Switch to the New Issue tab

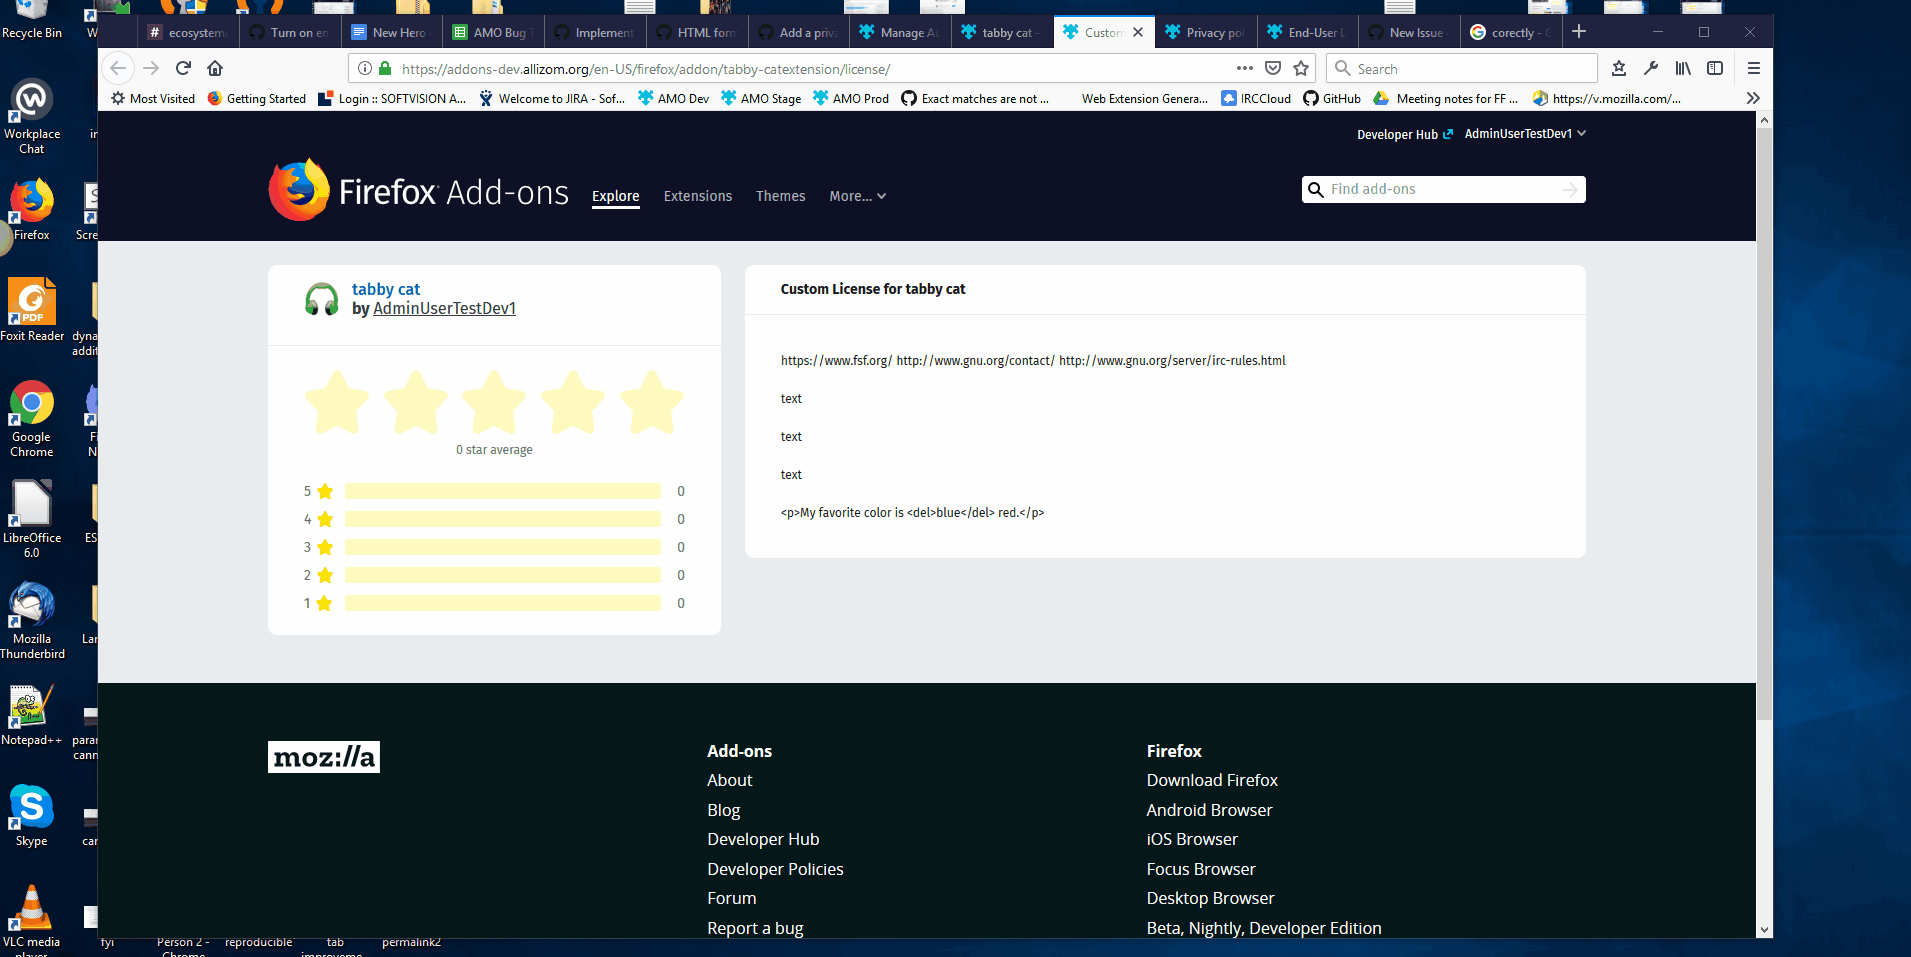click(1408, 32)
